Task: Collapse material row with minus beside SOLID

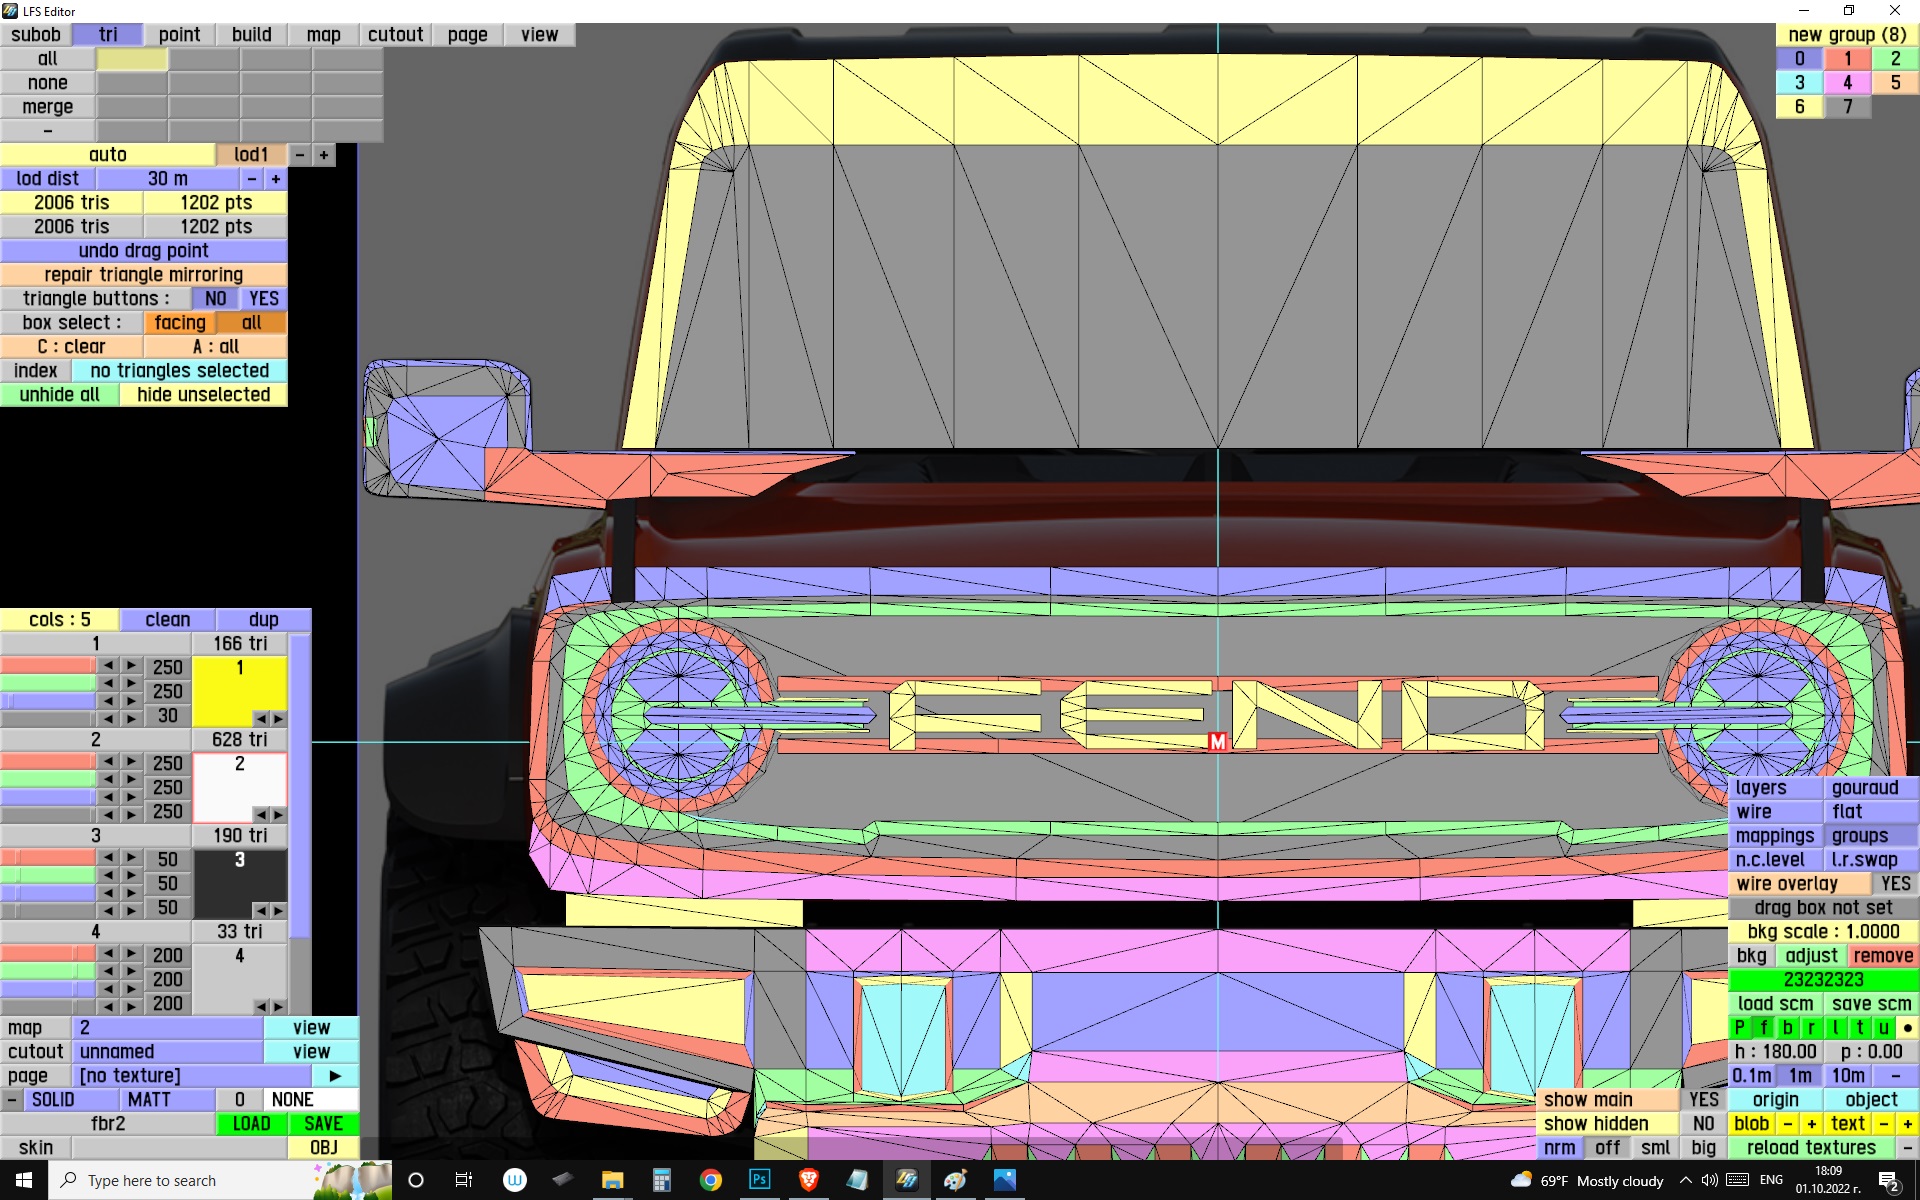Action: tap(11, 1100)
